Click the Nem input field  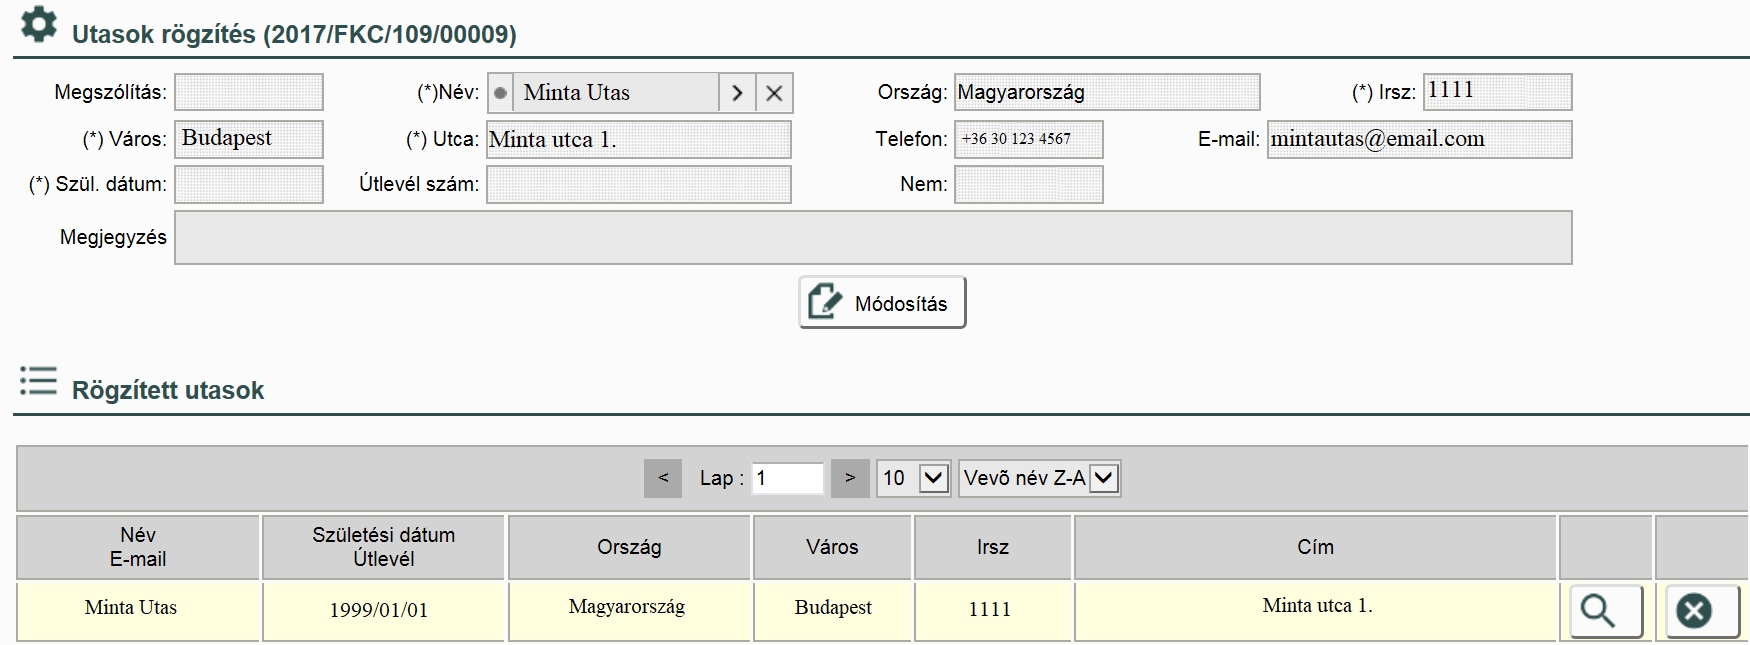(1028, 184)
